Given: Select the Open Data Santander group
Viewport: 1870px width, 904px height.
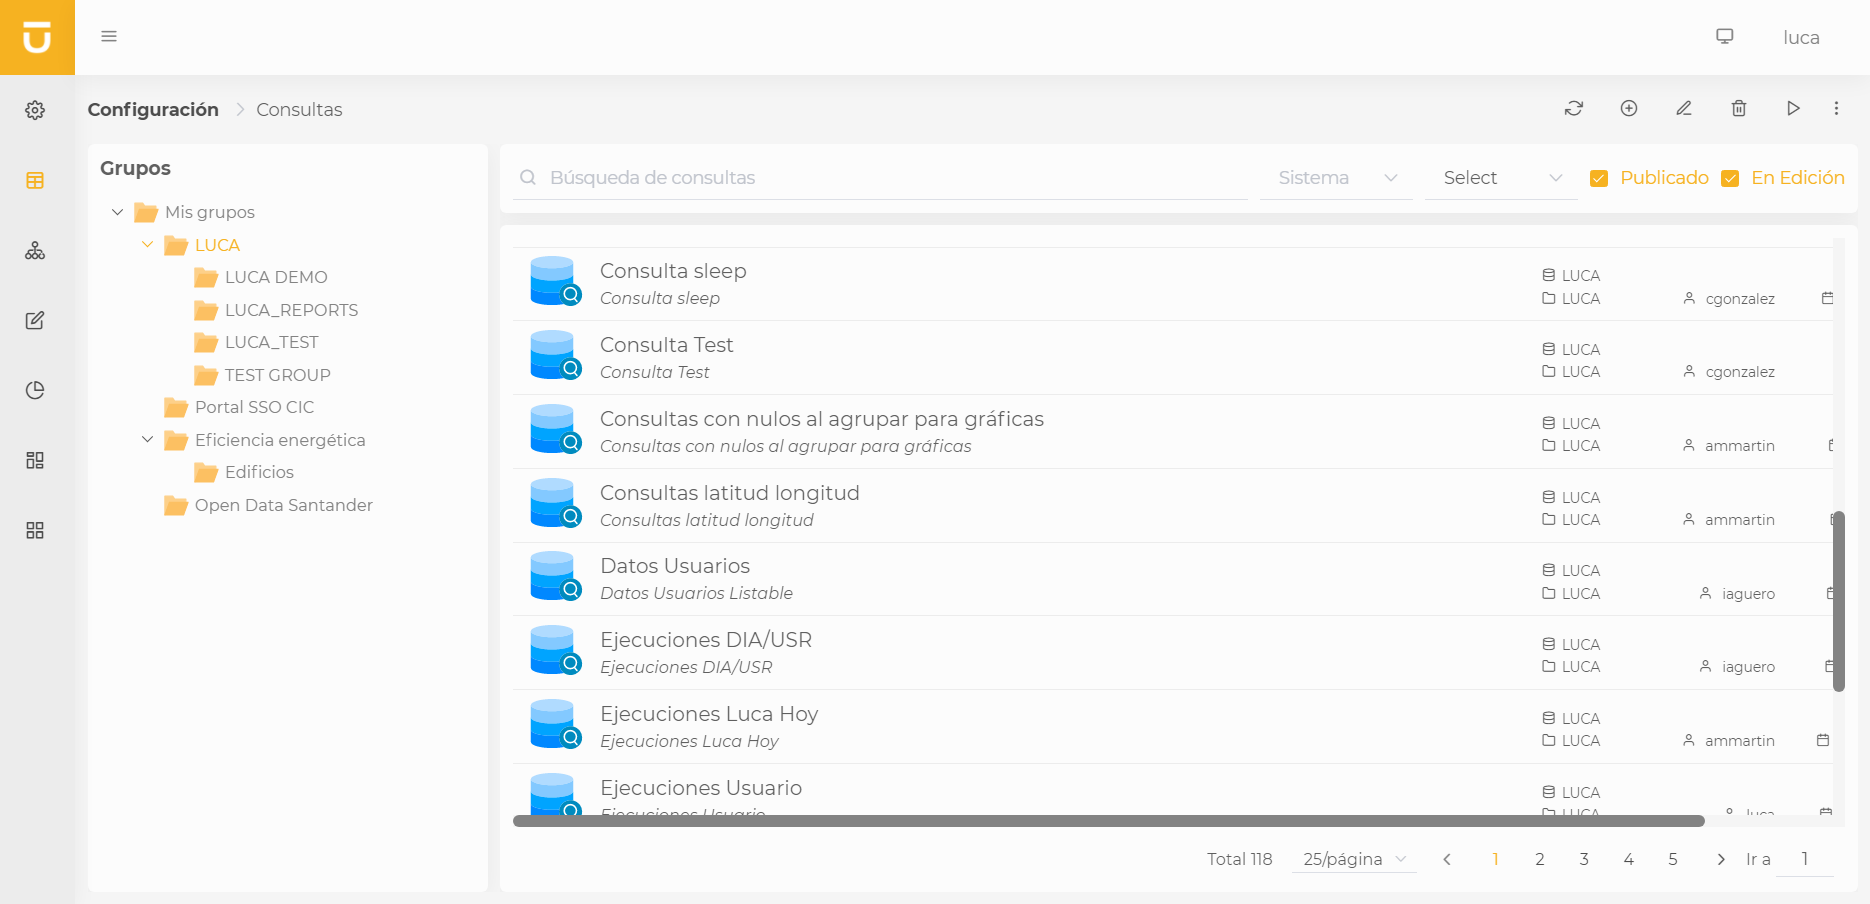Looking at the screenshot, I should click(x=283, y=505).
